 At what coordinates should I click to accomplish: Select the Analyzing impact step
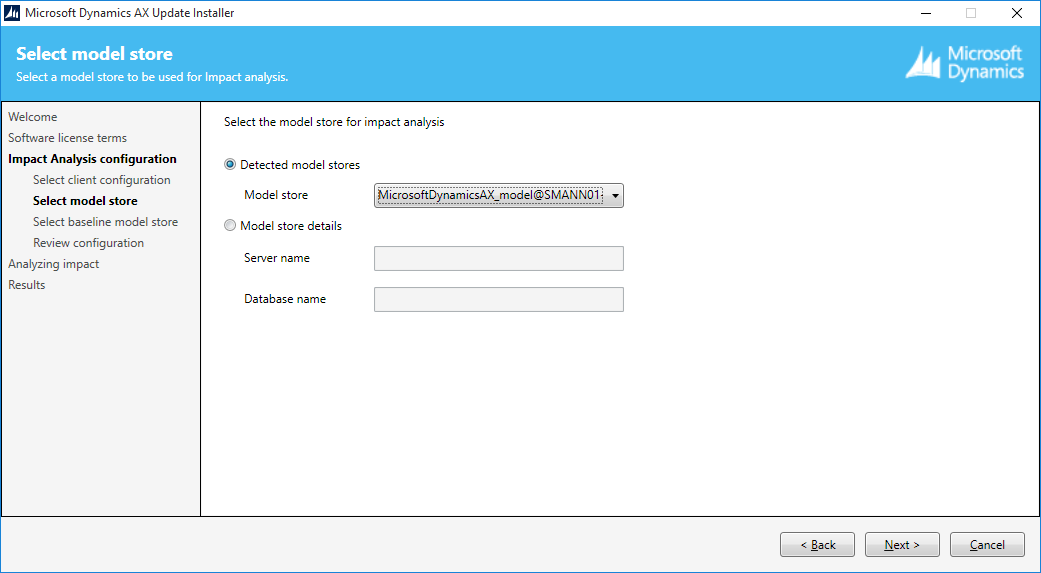(53, 264)
